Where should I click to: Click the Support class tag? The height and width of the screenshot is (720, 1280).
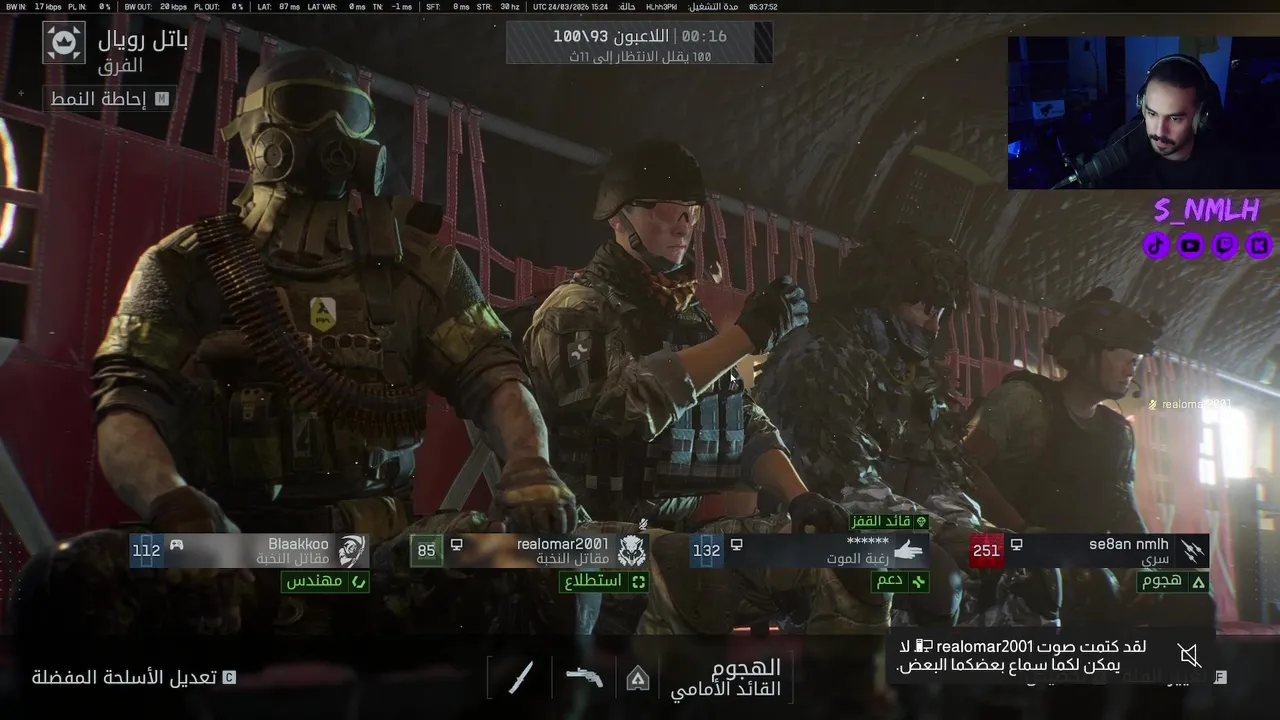tap(900, 581)
